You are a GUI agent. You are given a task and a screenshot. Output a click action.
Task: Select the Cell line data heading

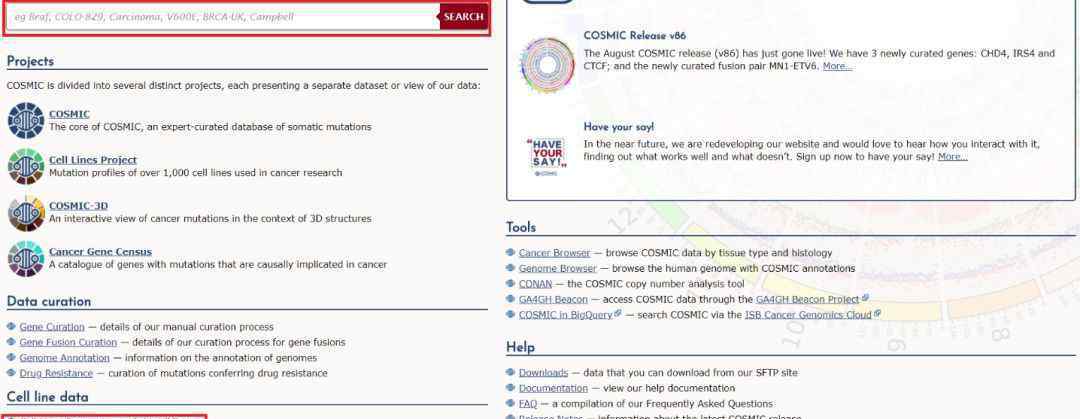(48, 397)
